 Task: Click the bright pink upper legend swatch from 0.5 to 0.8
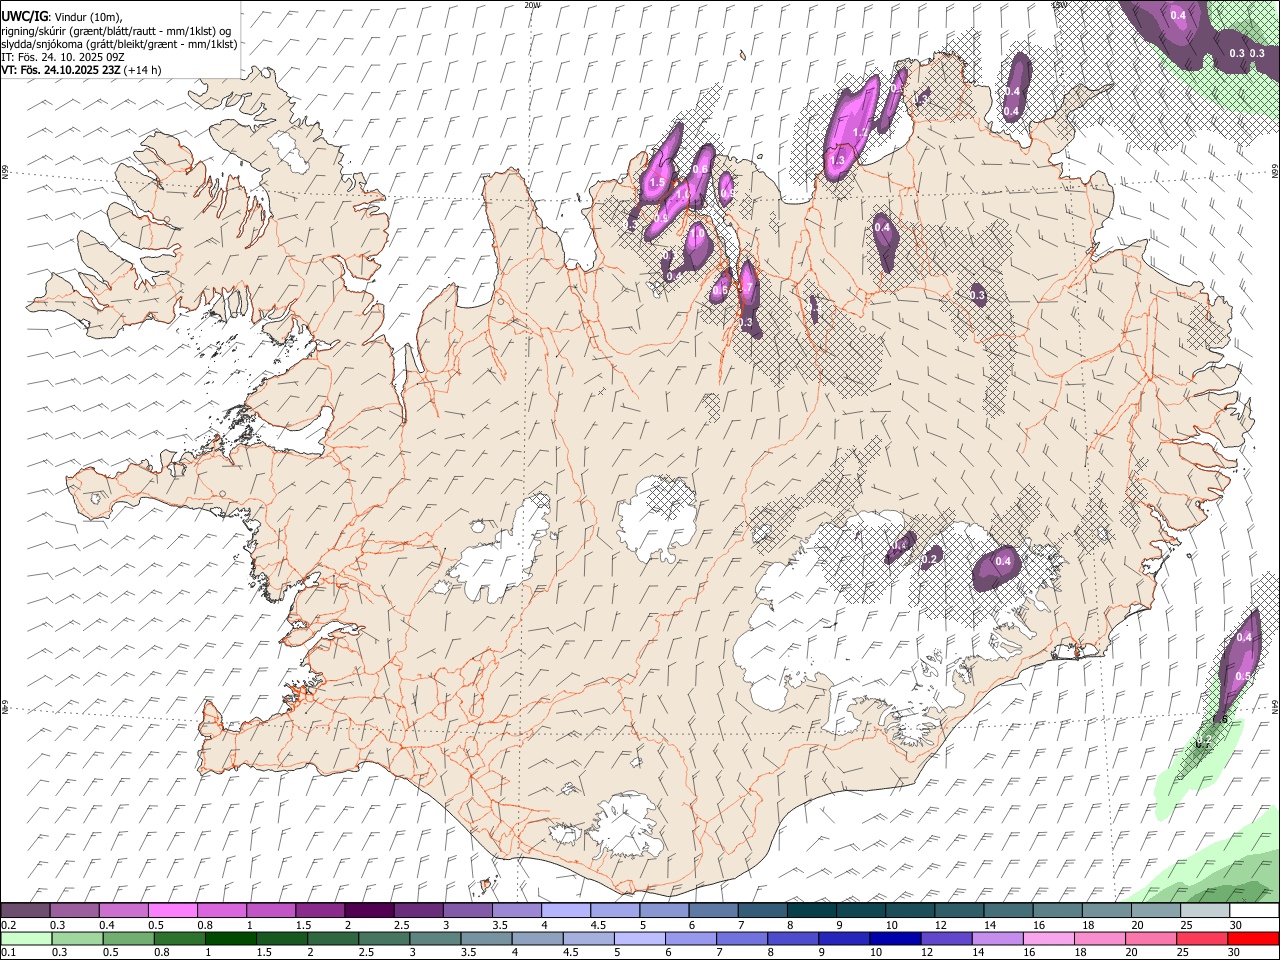[x=172, y=911]
